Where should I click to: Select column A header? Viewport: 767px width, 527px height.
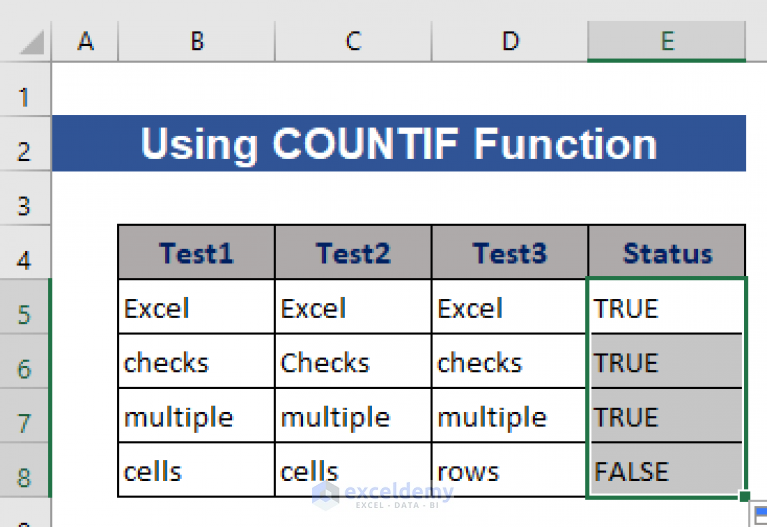click(x=85, y=41)
